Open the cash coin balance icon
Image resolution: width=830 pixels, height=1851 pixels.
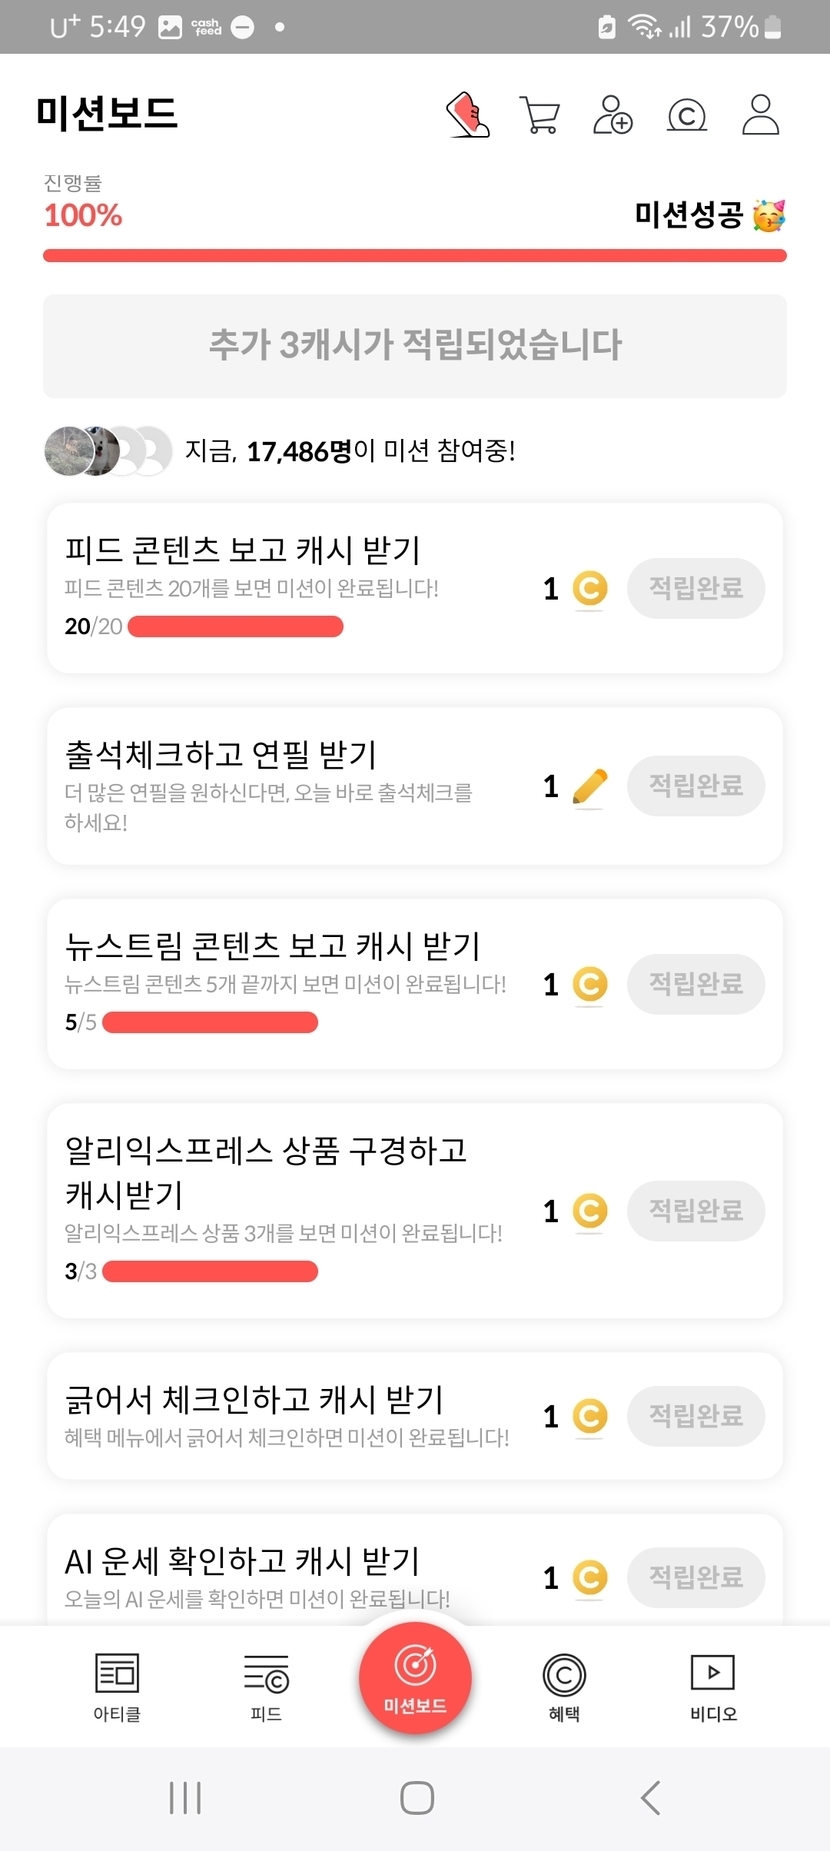click(x=687, y=116)
